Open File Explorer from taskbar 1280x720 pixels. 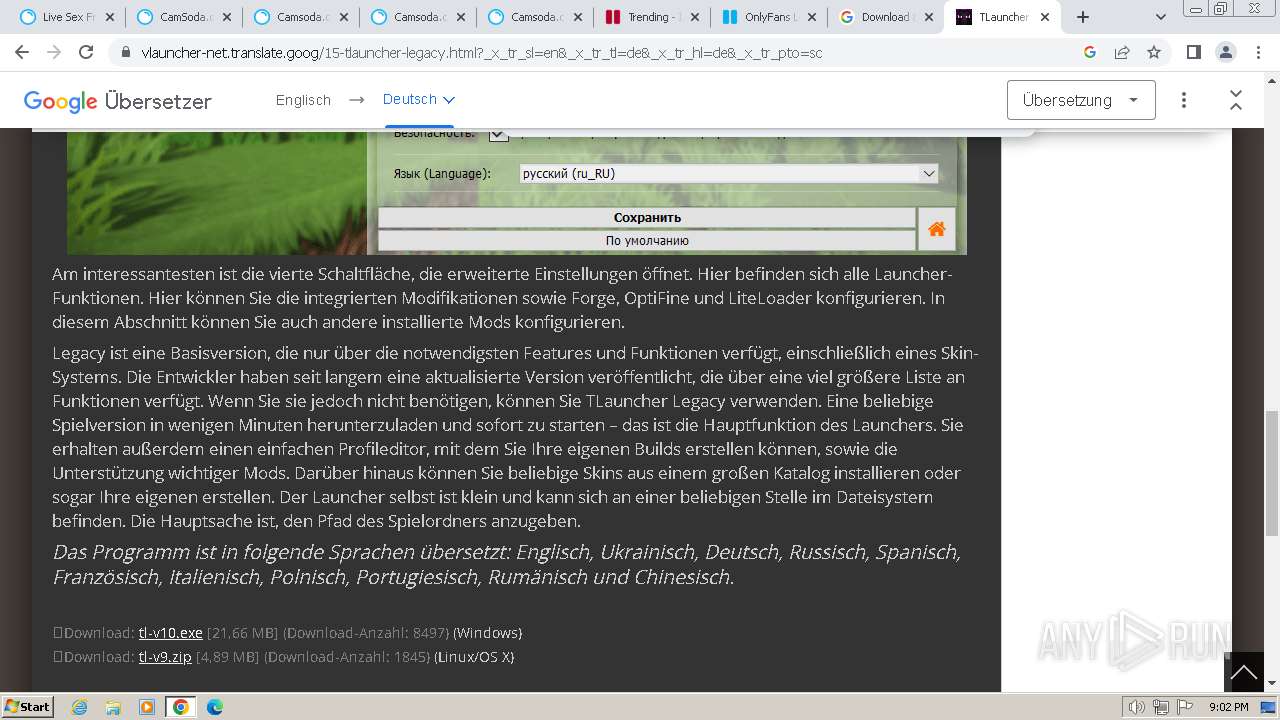(113, 707)
